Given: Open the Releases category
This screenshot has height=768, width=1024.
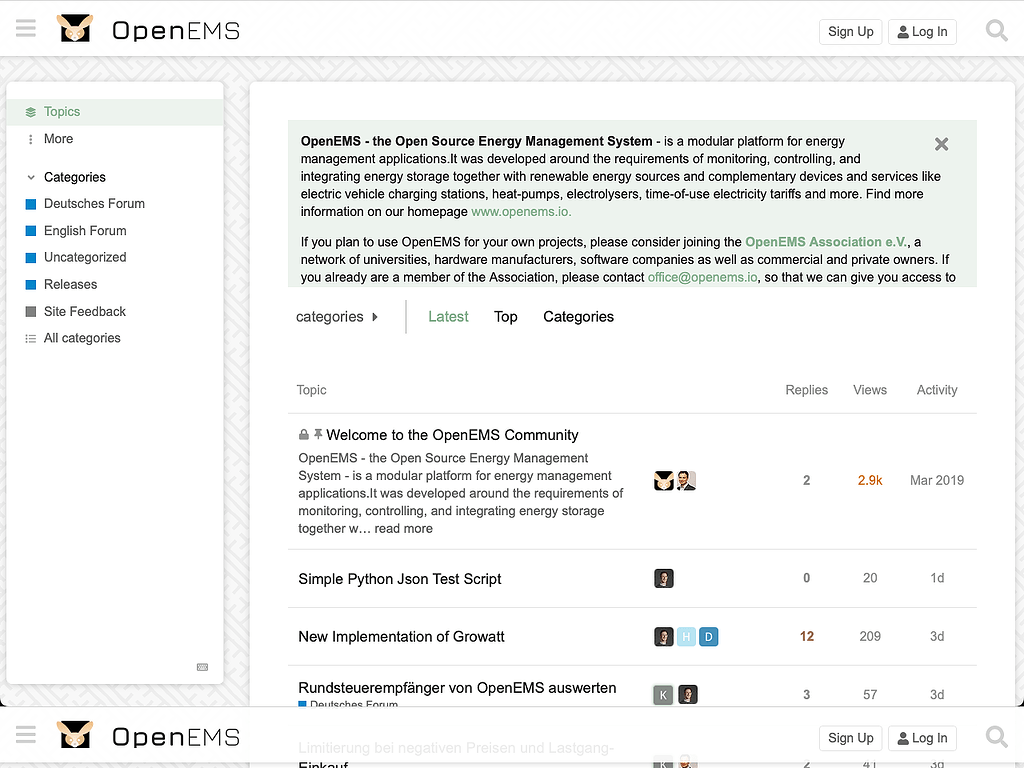Looking at the screenshot, I should [68, 284].
